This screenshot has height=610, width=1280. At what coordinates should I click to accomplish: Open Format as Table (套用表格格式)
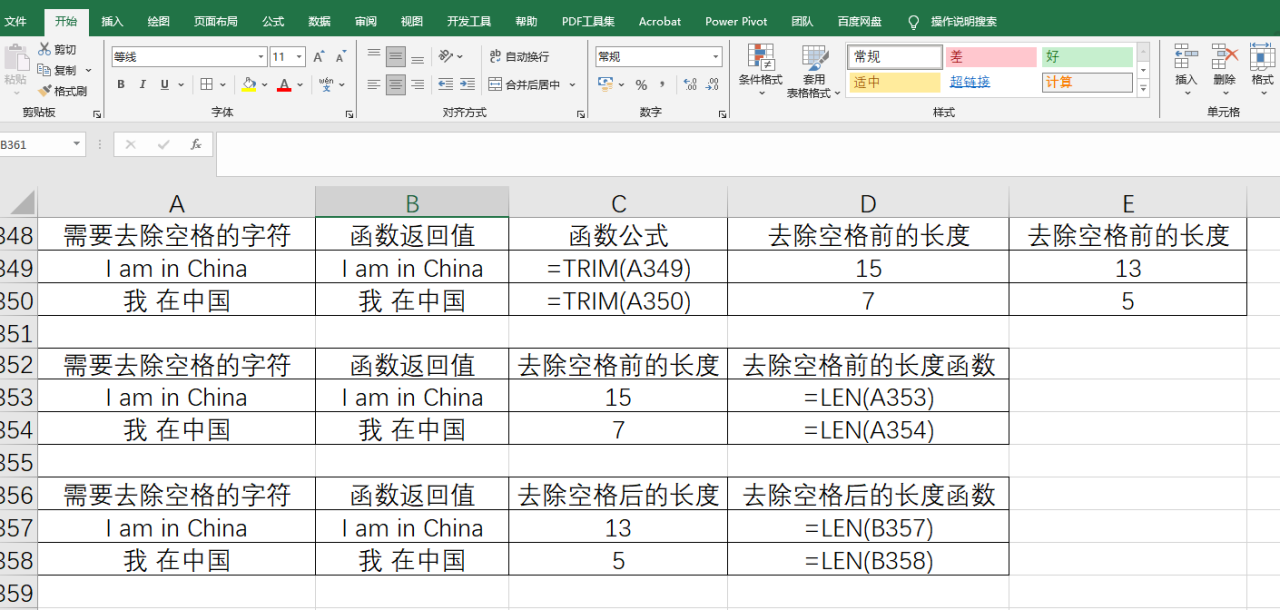pos(814,70)
